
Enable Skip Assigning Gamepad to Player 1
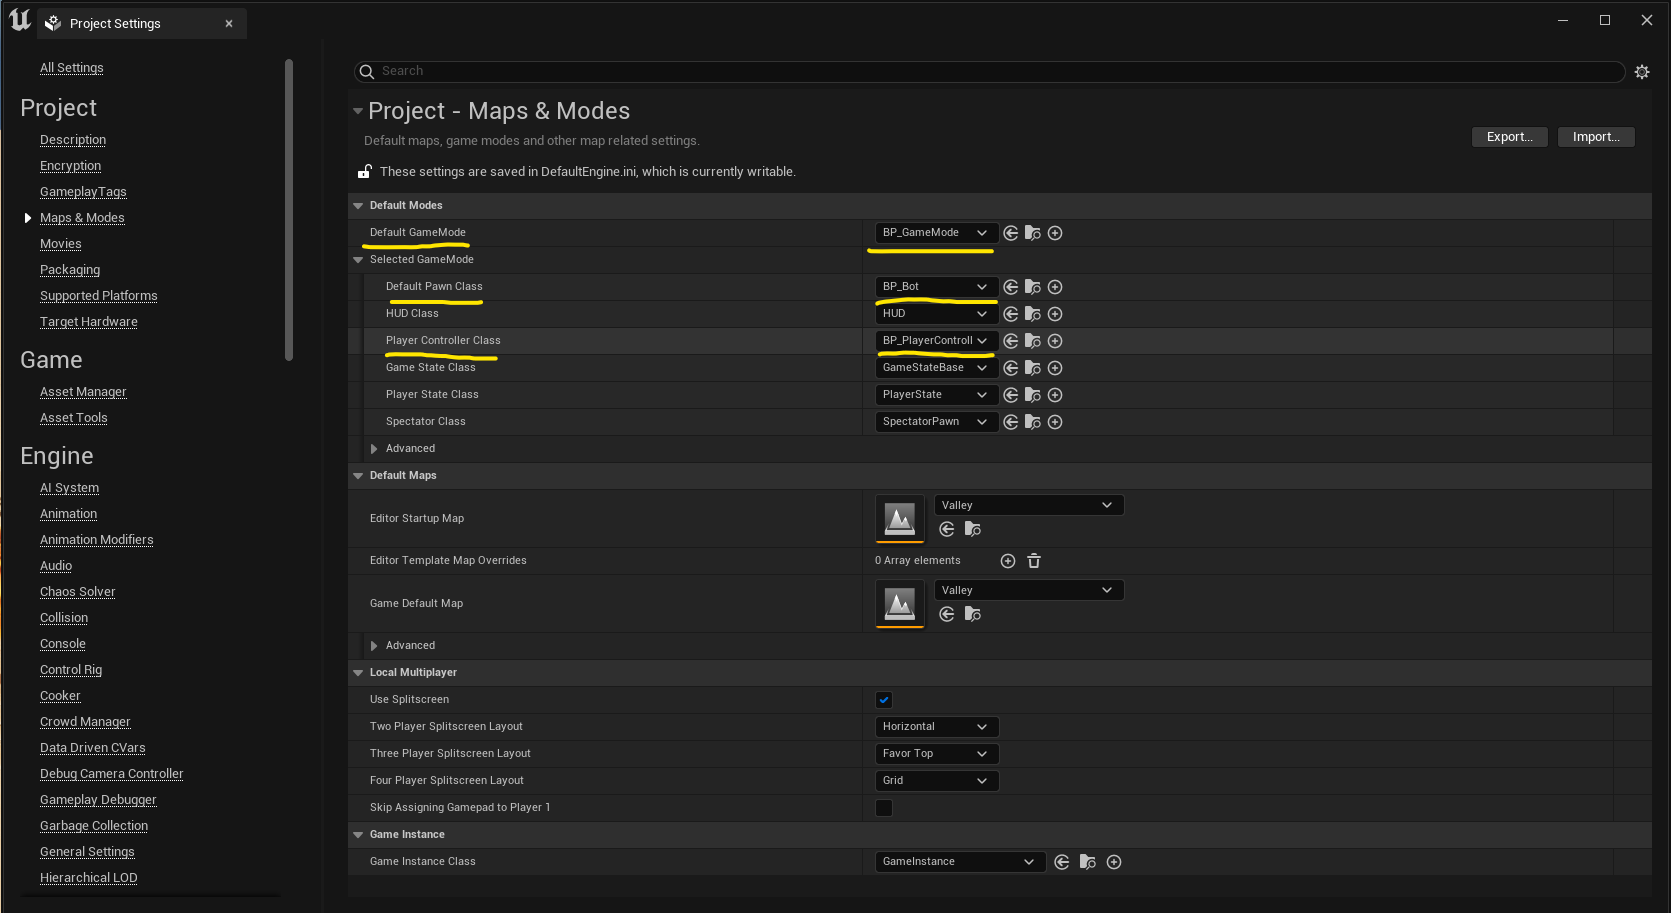[x=884, y=808]
